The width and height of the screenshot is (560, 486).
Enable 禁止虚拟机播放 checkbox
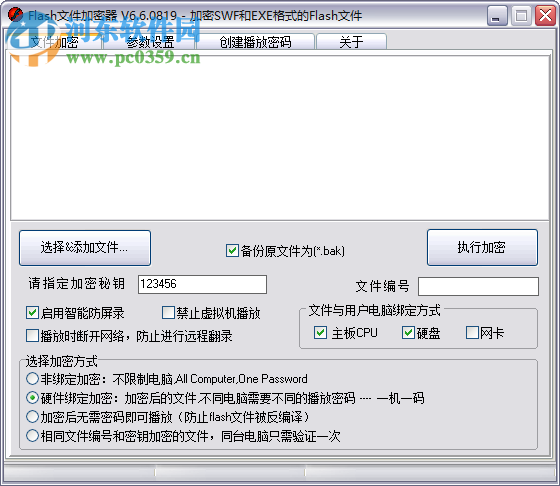[x=168, y=313]
